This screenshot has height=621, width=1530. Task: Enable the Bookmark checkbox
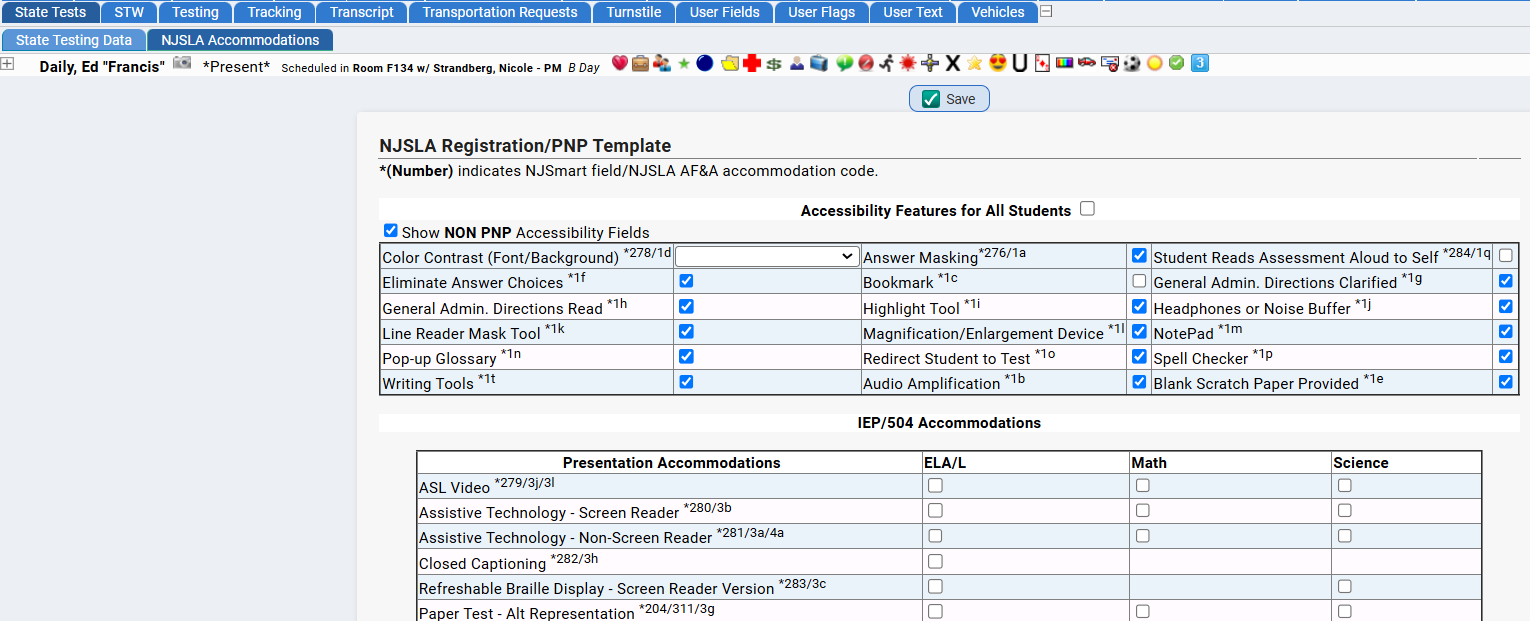(1139, 281)
